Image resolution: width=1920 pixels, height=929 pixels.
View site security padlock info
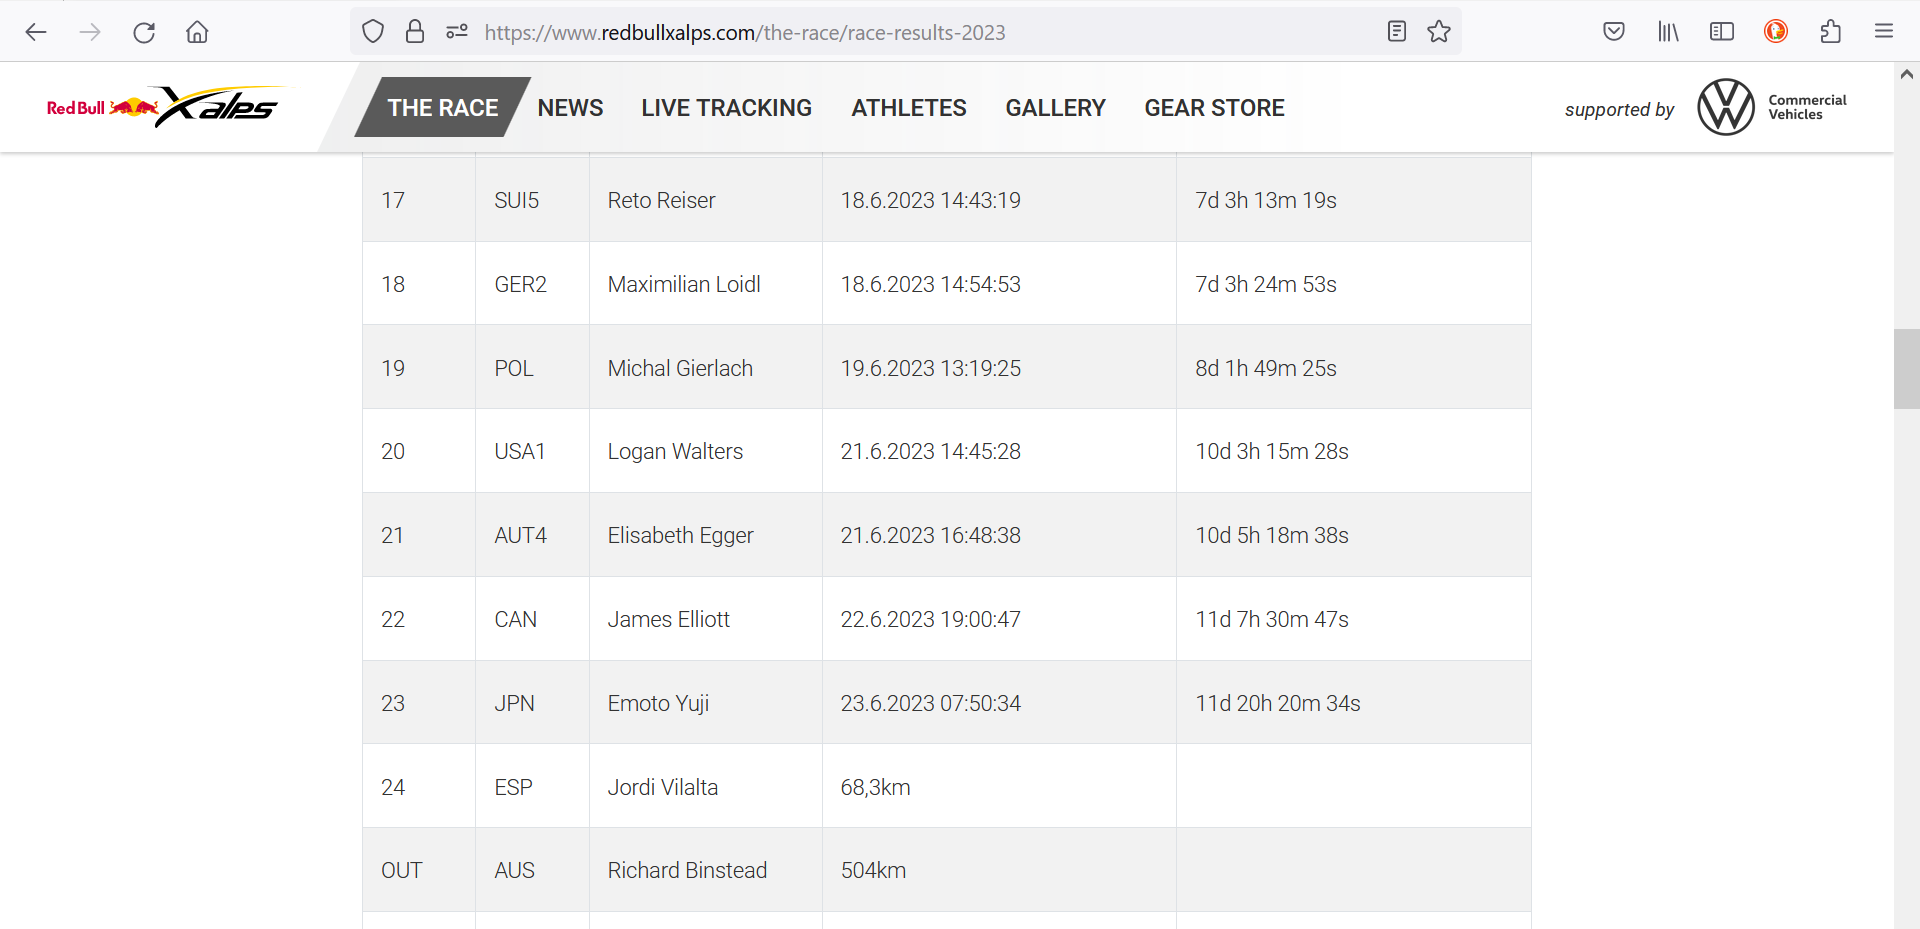pos(415,32)
